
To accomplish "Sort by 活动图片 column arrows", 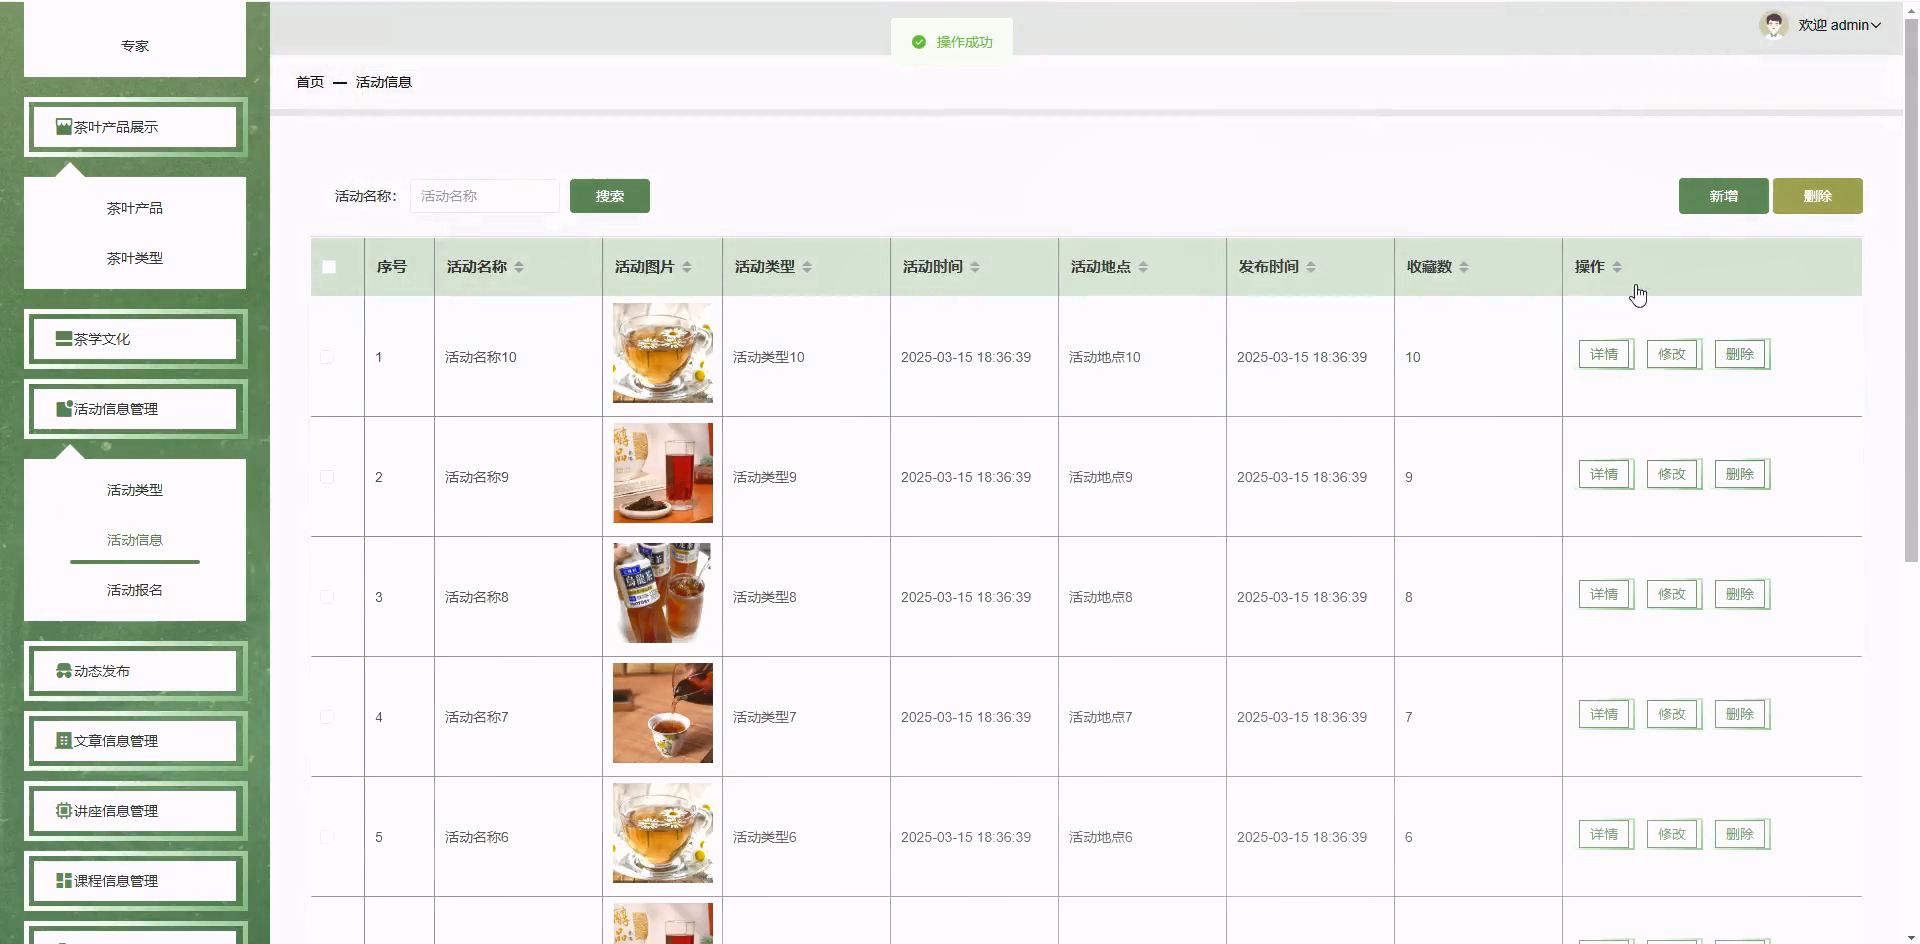I will (687, 267).
